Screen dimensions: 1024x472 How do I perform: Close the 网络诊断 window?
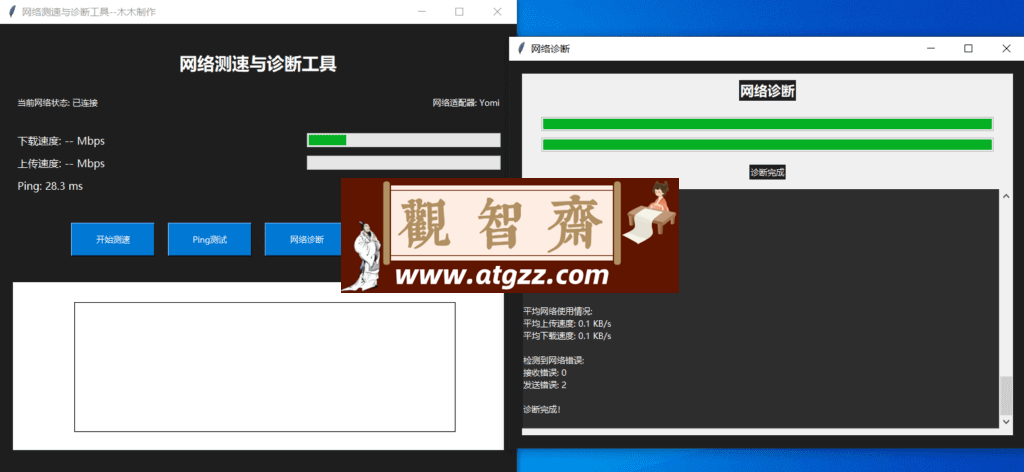[x=1006, y=48]
